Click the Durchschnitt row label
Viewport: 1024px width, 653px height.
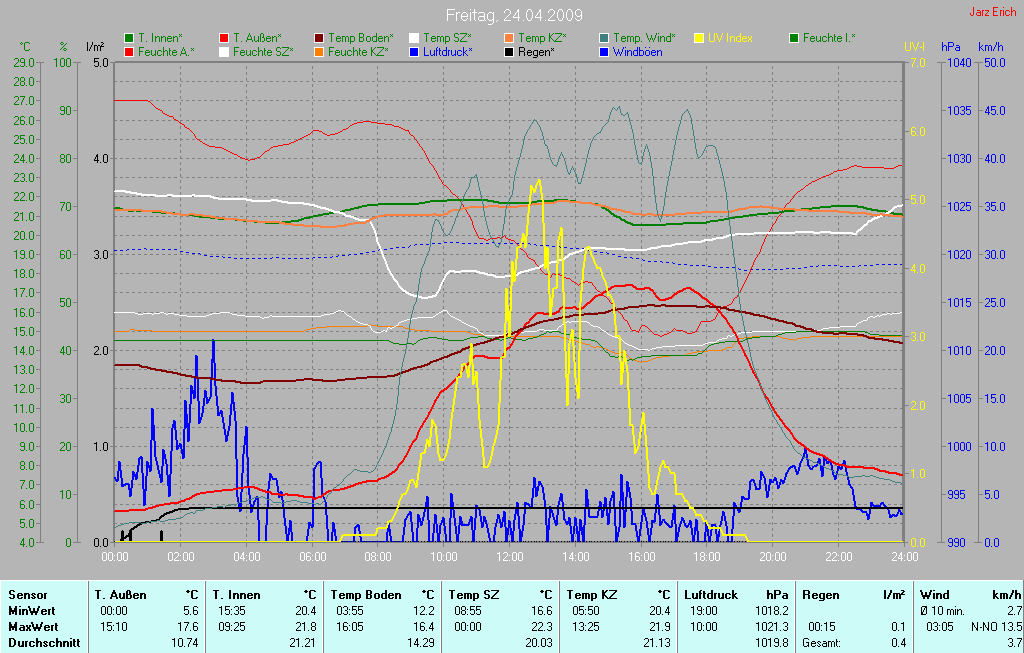pyautogui.click(x=43, y=641)
